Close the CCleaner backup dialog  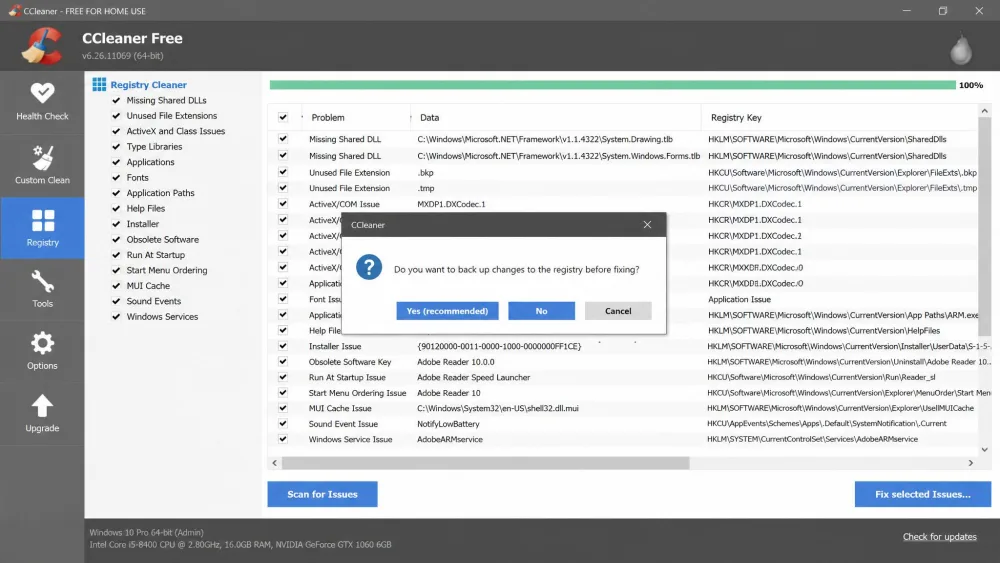647,224
